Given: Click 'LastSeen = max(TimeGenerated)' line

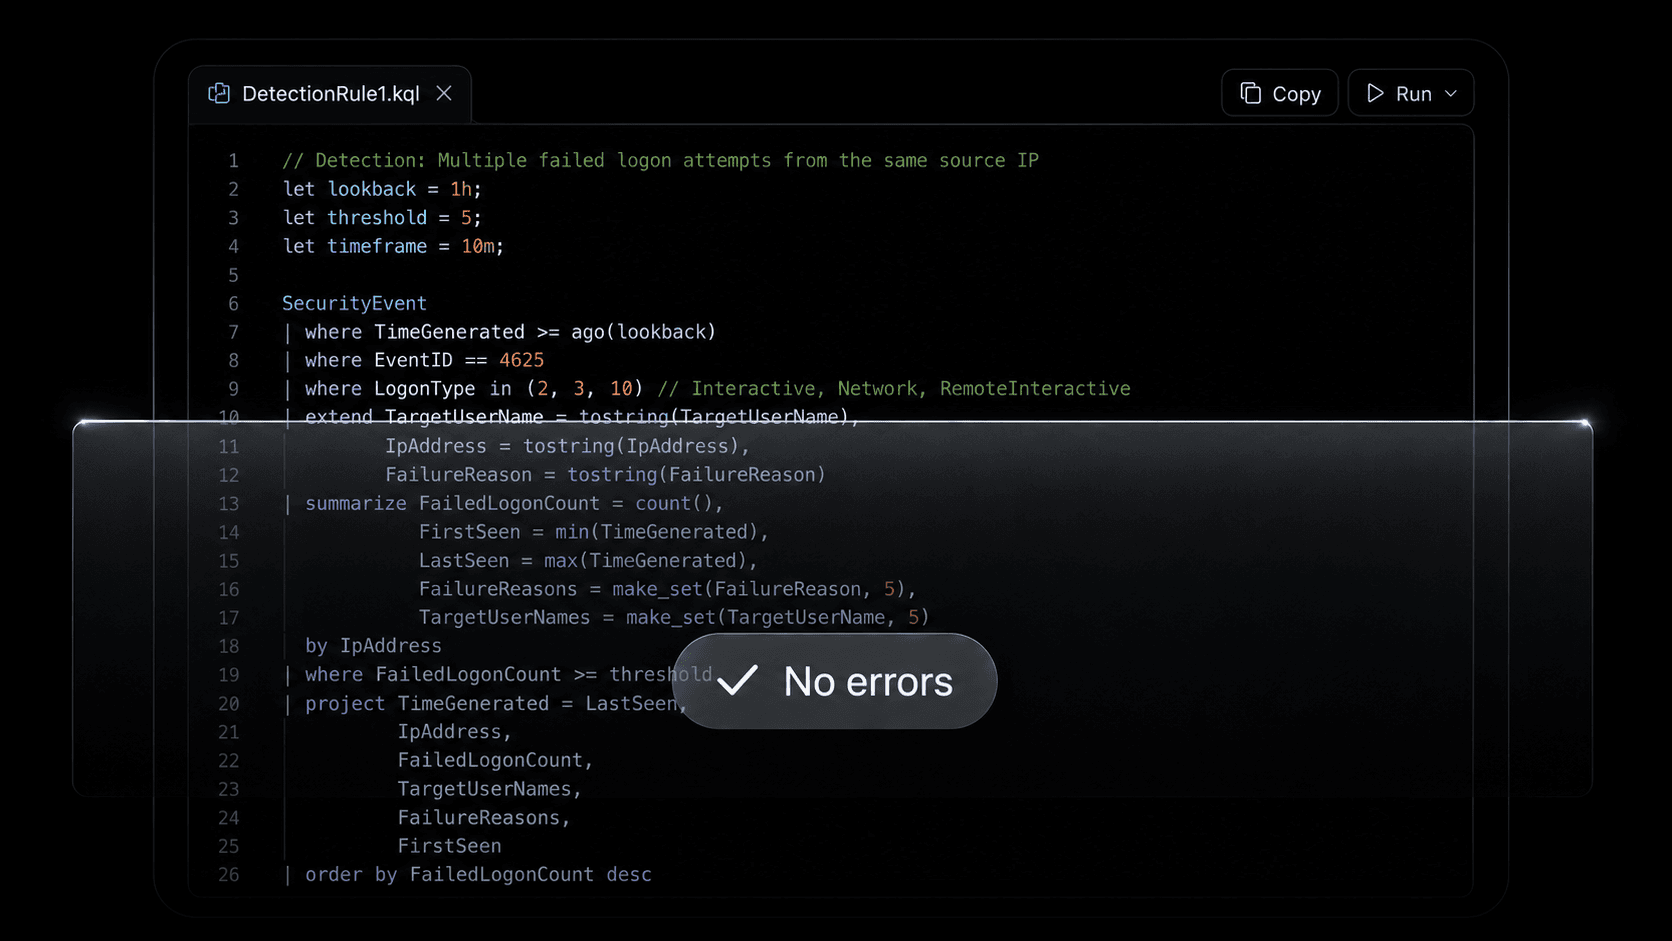Looking at the screenshot, I should (588, 560).
